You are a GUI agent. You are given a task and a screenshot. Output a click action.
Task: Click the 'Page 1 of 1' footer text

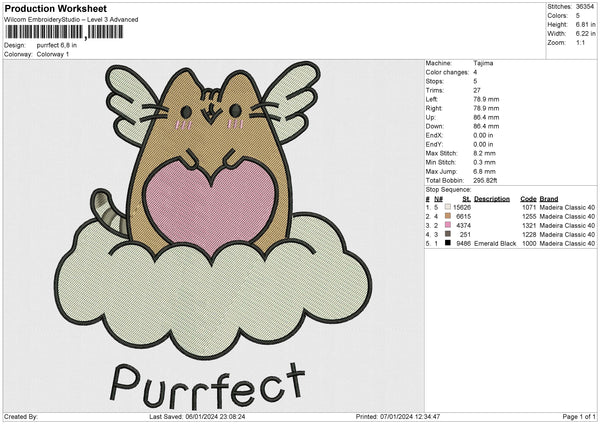[579, 416]
